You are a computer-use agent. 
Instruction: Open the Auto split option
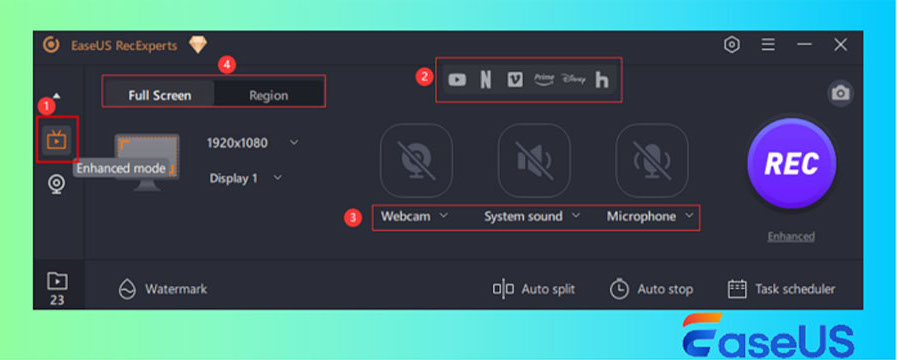click(x=533, y=289)
